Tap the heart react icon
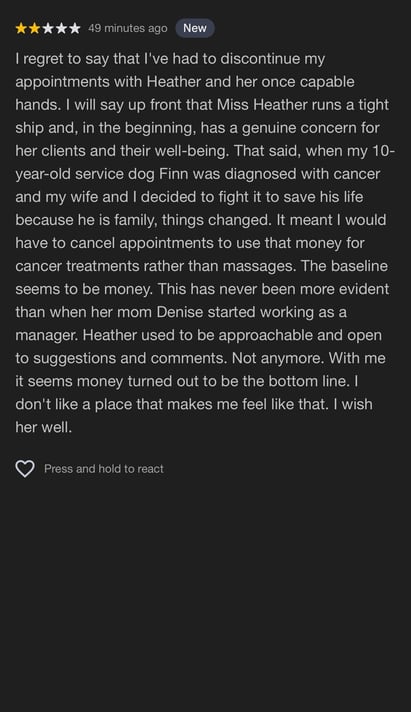The width and height of the screenshot is (411, 712). point(25,469)
